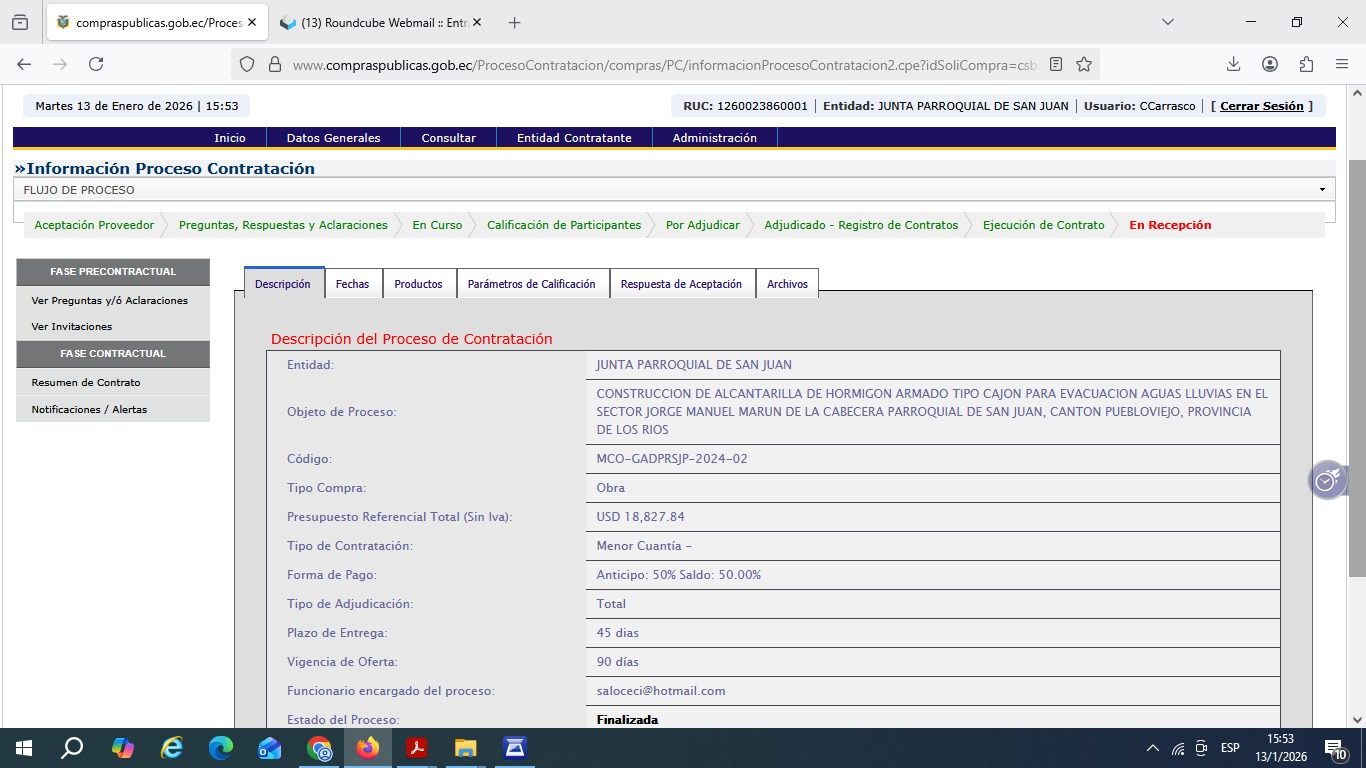Switch to the Fechas tab
Image resolution: width=1366 pixels, height=768 pixels.
pos(352,284)
